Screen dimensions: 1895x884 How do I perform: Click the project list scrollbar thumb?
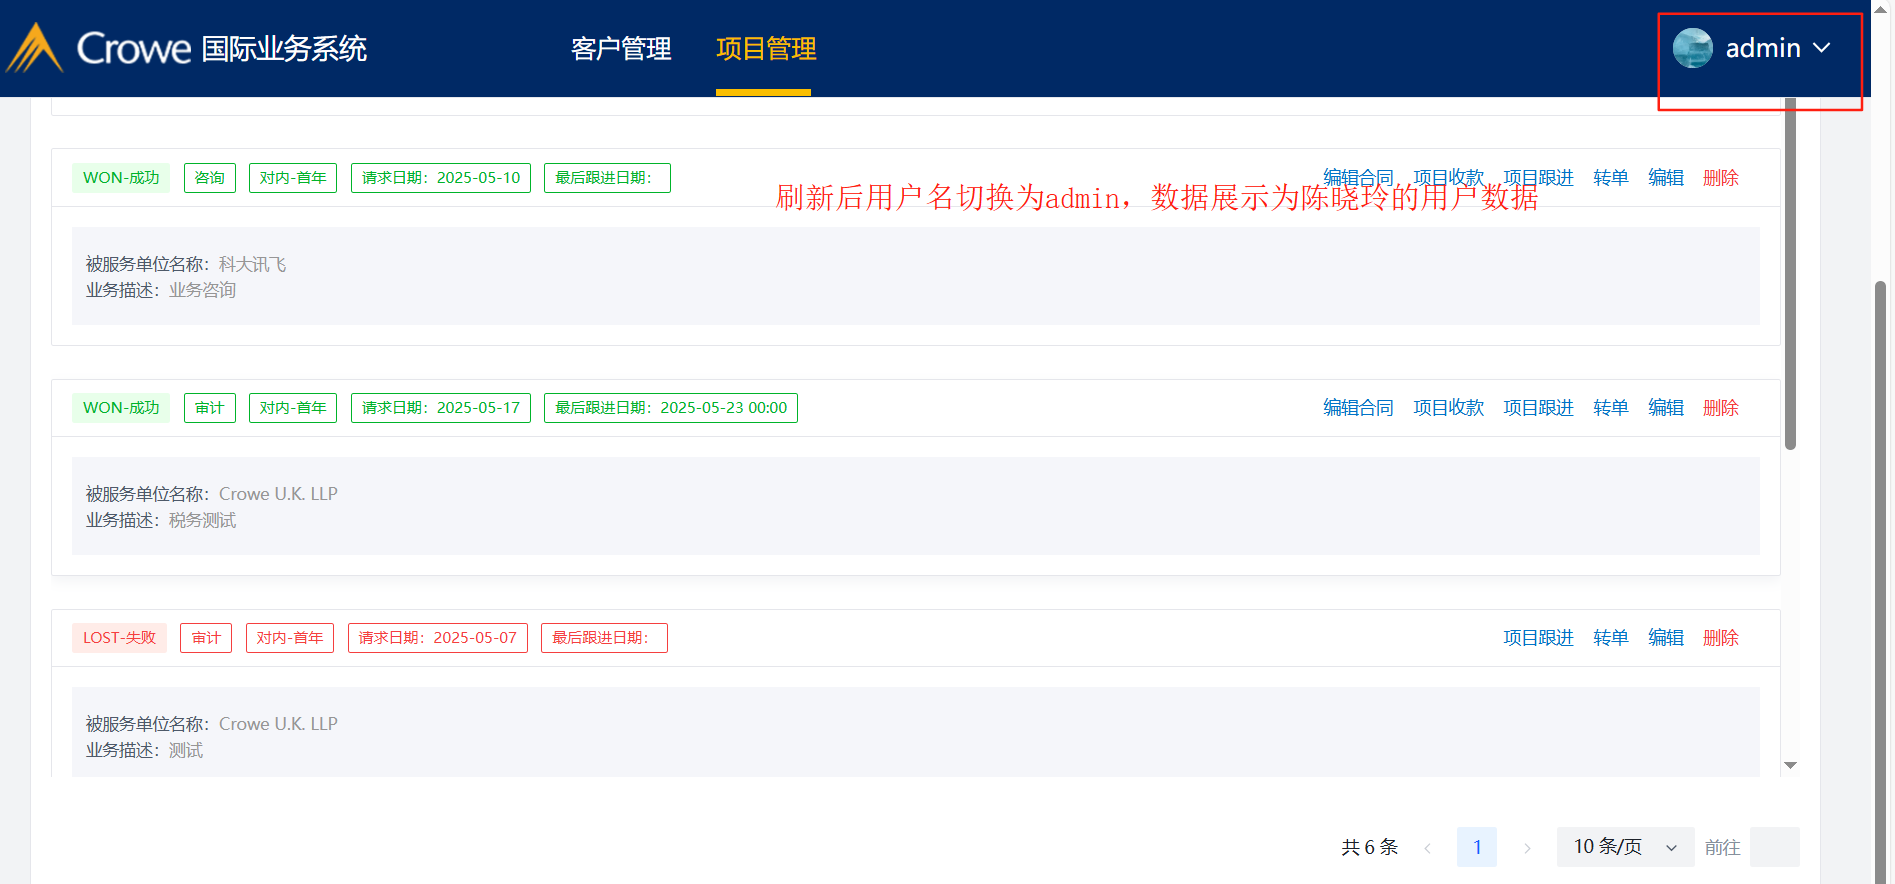click(x=1790, y=273)
